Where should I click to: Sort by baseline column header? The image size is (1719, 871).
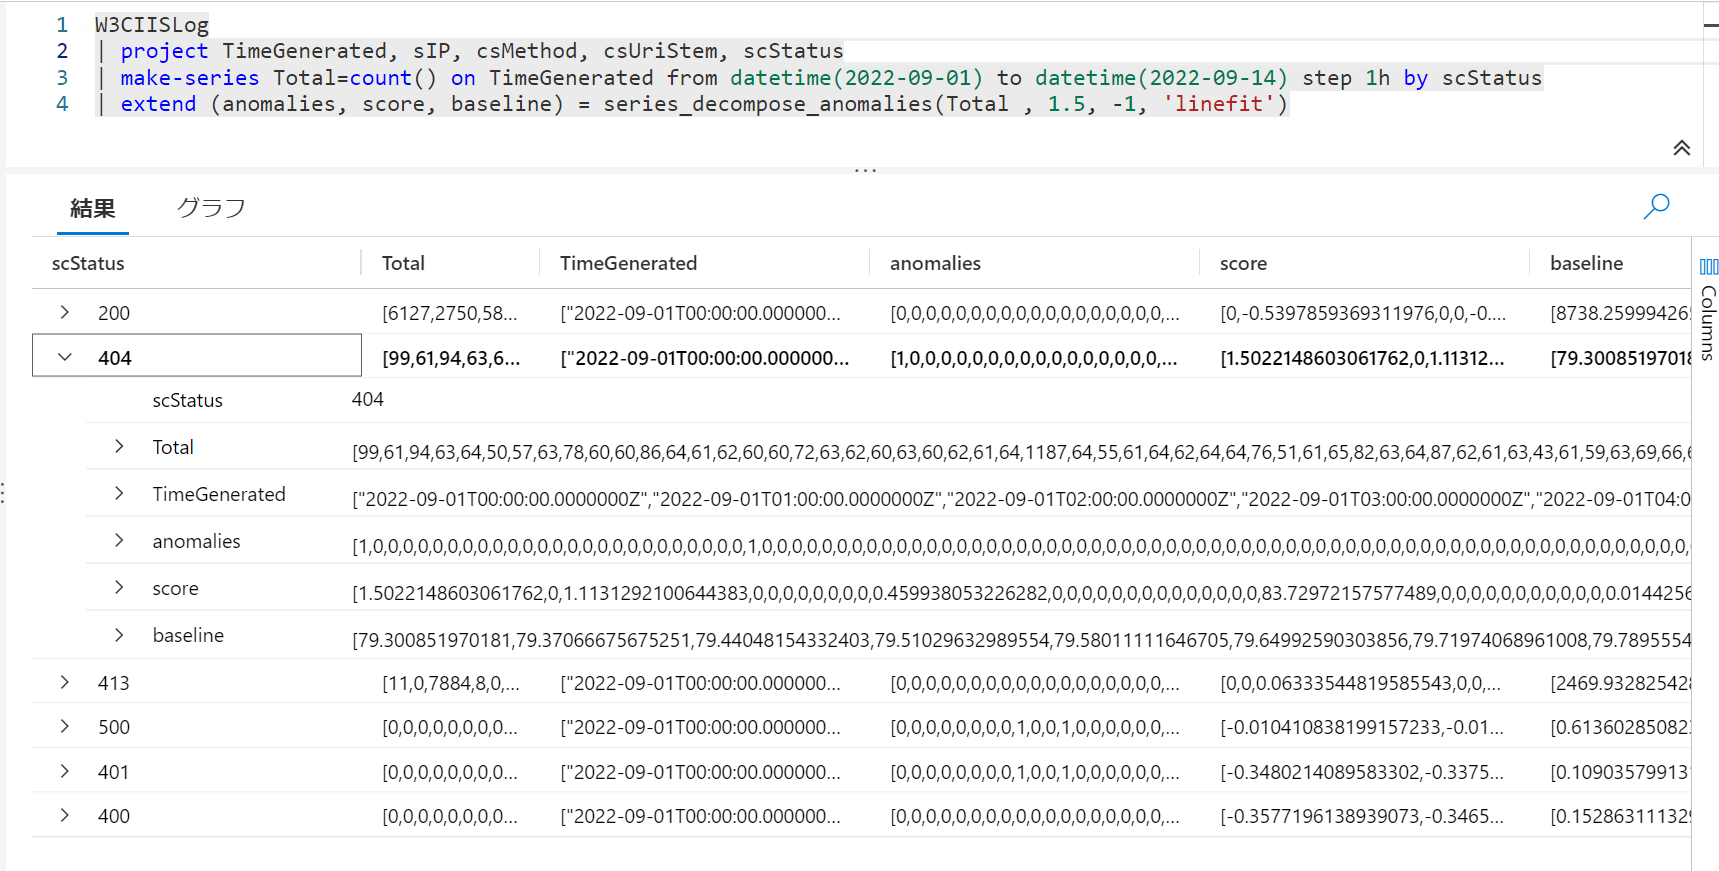1586,263
